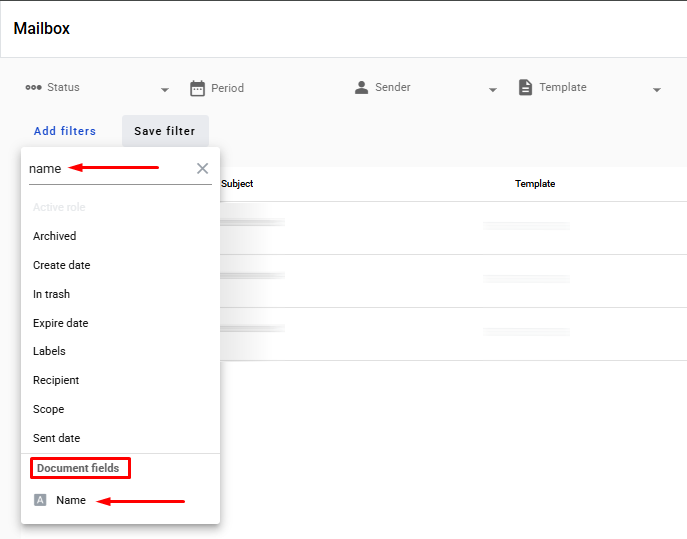Clear the filter search with X icon
This screenshot has height=539, width=687.
coord(202,168)
